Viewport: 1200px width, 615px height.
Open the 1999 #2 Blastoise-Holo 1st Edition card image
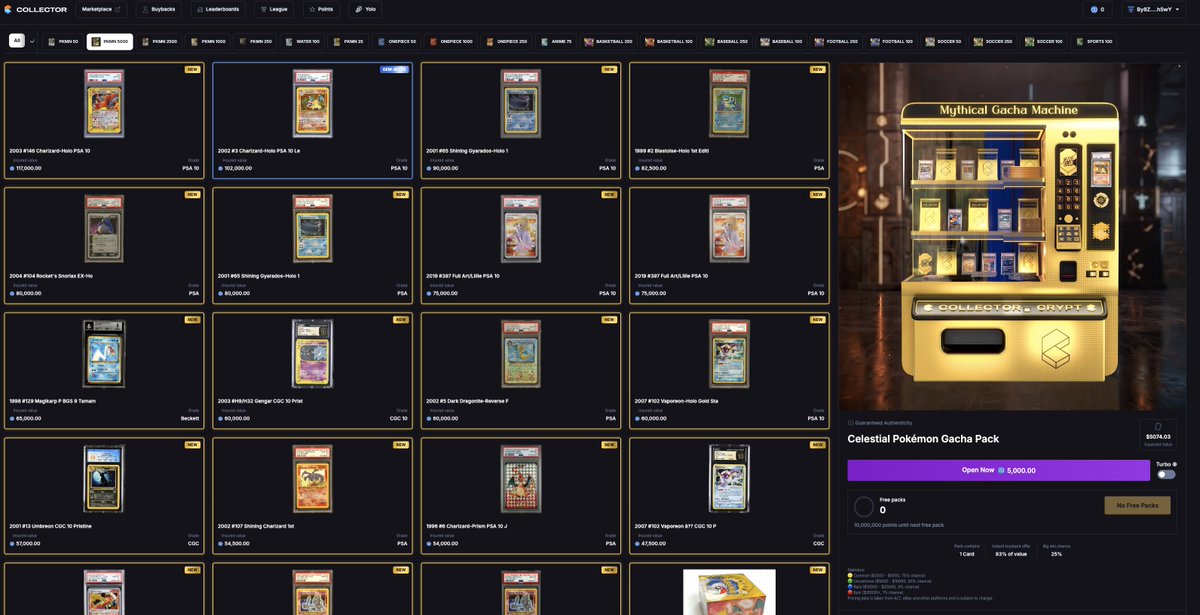coord(729,103)
